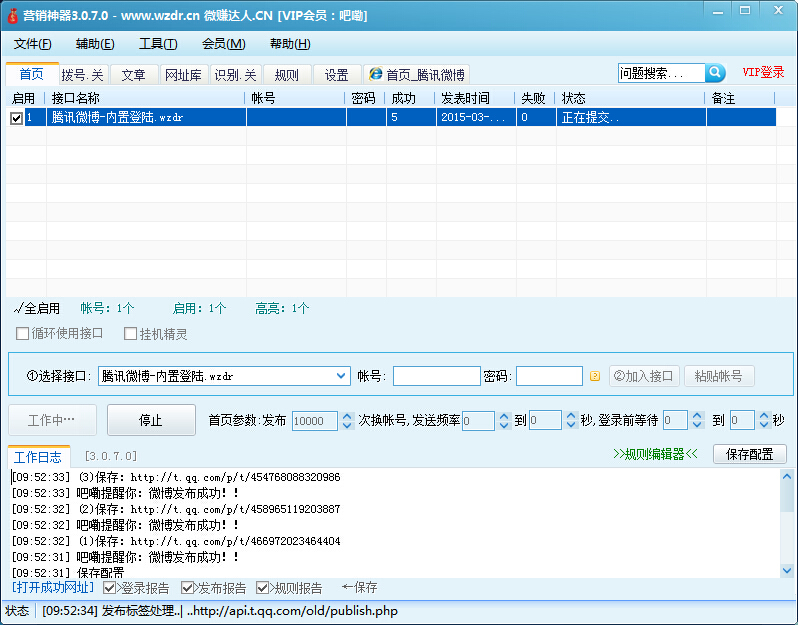Image resolution: width=798 pixels, height=625 pixels.
Task: Enable 挂机精灵 checkbox
Action: 130,334
